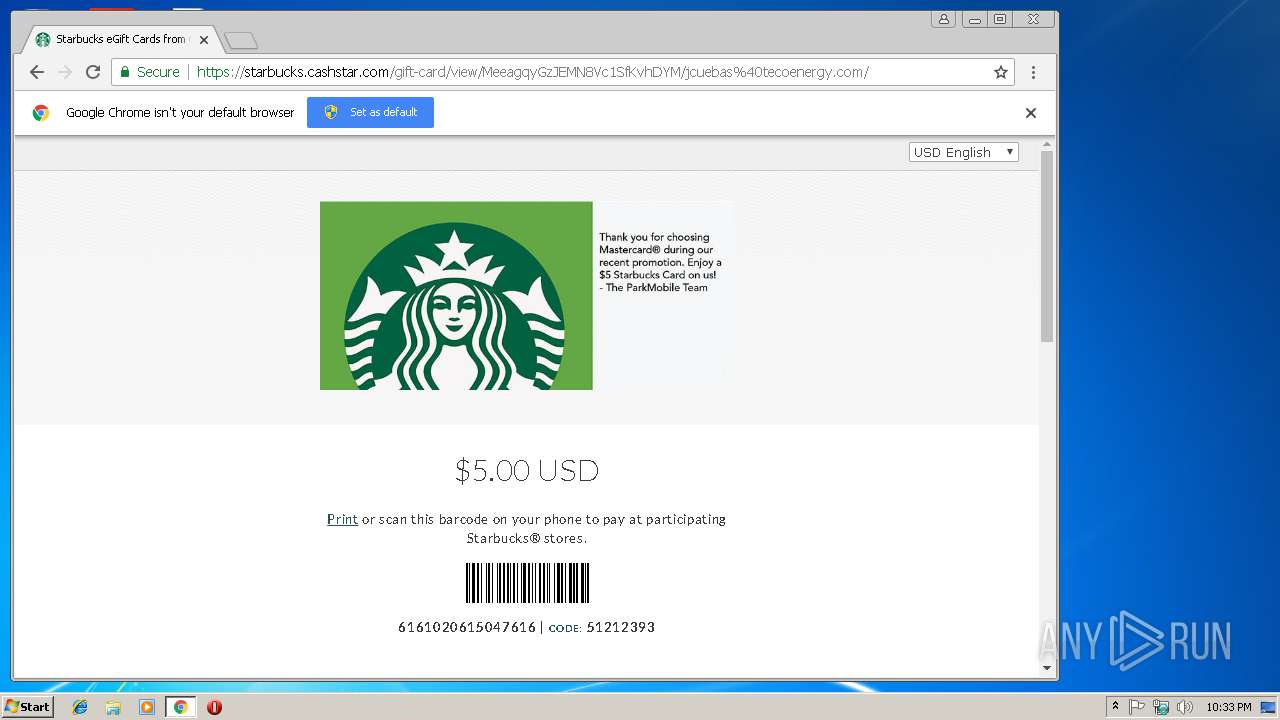This screenshot has height=720, width=1280.
Task: Click the address bar URL
Action: (x=532, y=72)
